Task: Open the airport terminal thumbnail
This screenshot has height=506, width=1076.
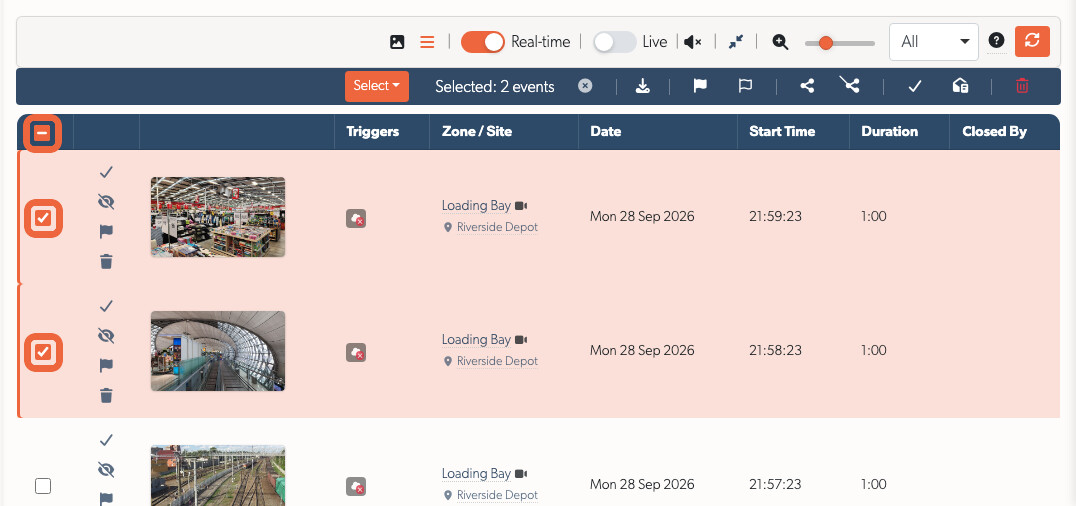Action: [x=218, y=351]
